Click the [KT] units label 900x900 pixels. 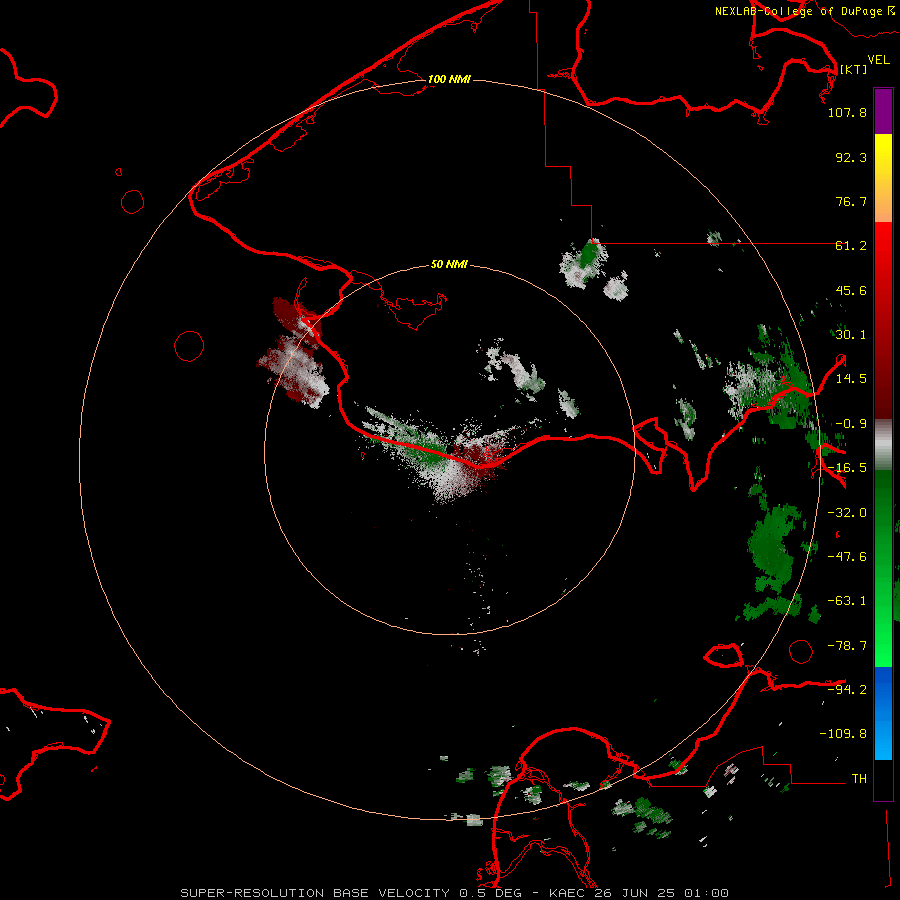click(x=853, y=69)
